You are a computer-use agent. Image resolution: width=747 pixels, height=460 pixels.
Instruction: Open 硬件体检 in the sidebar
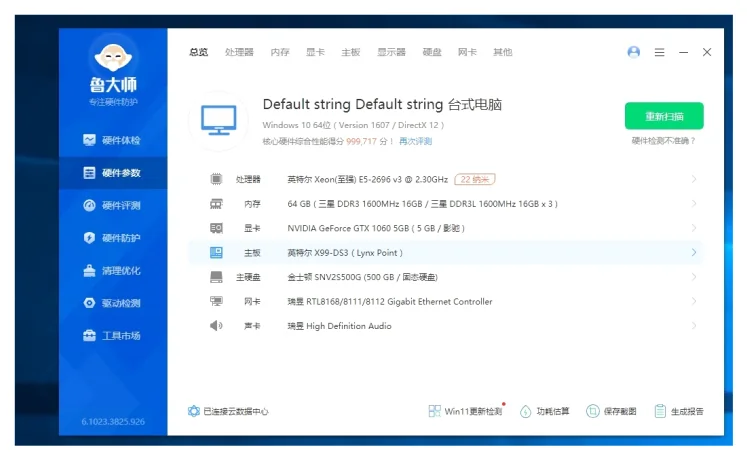(113, 140)
